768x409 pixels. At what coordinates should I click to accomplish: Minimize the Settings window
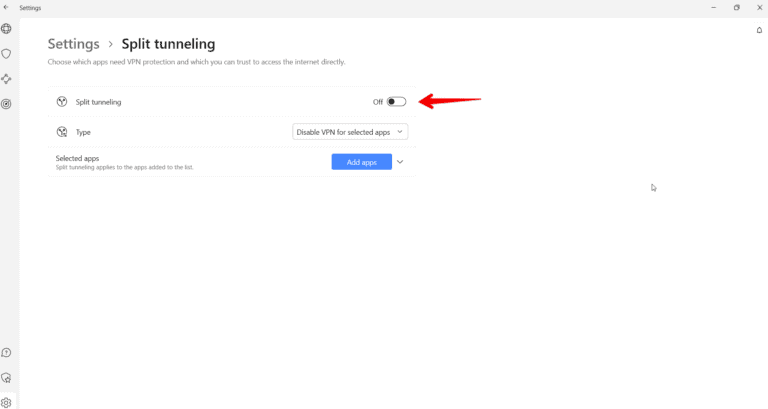pyautogui.click(x=712, y=7)
